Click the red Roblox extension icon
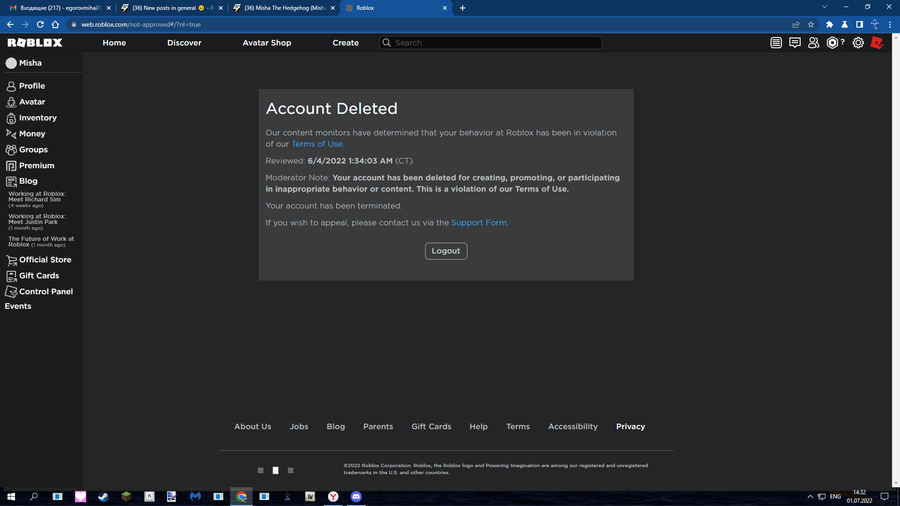900x506 pixels. click(876, 42)
